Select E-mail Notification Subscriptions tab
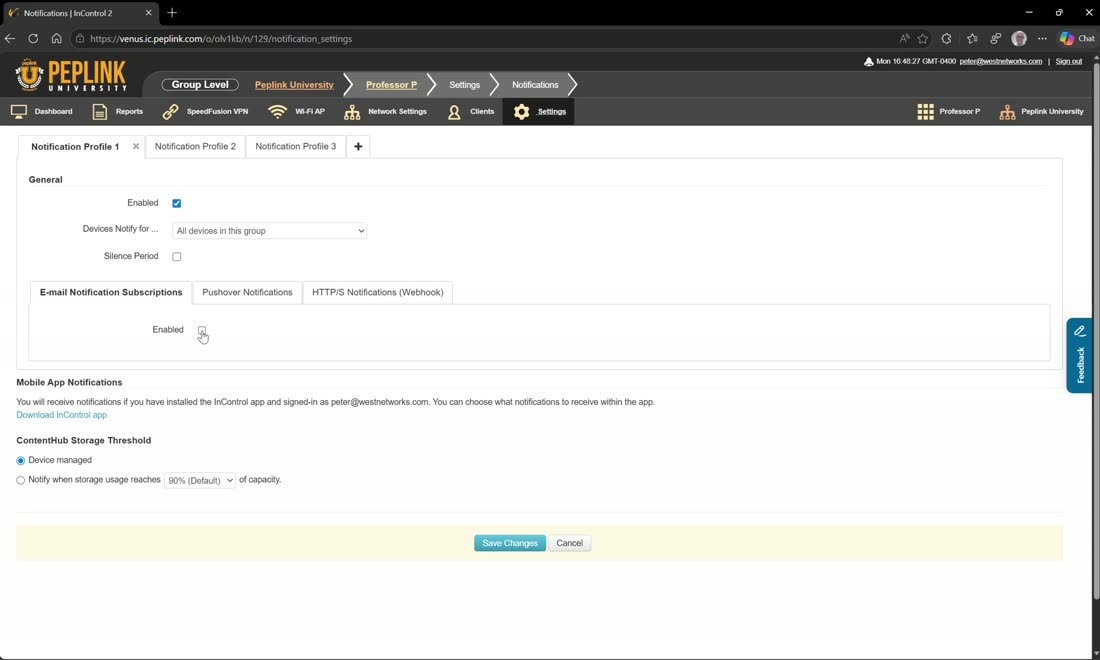 pos(111,292)
